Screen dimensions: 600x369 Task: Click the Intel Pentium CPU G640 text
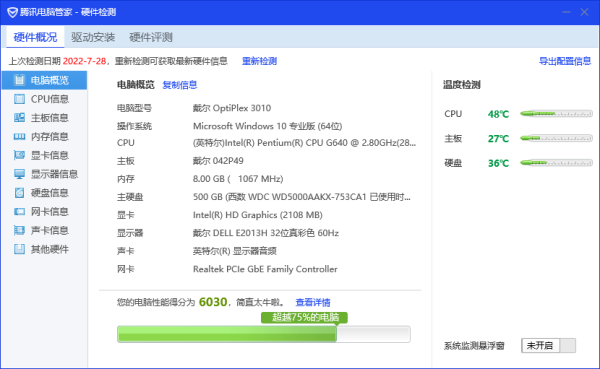(x=304, y=143)
